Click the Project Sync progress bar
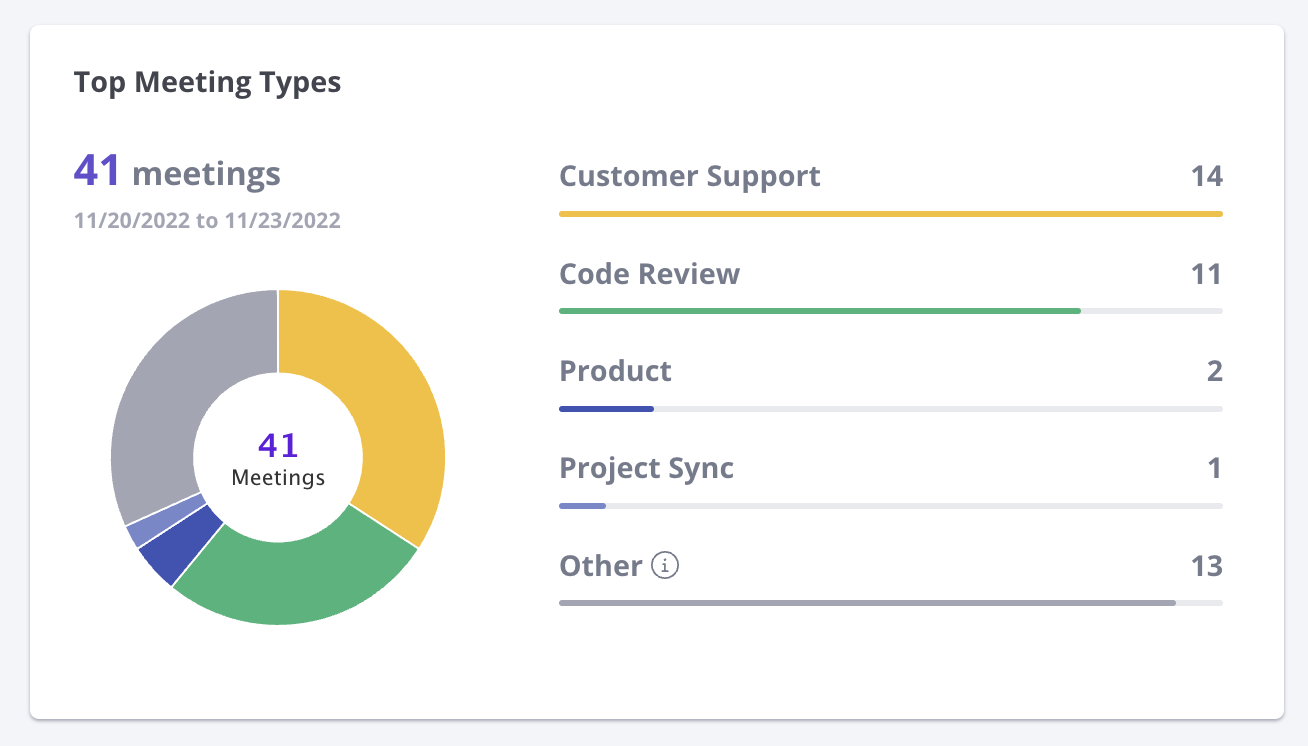 583,506
